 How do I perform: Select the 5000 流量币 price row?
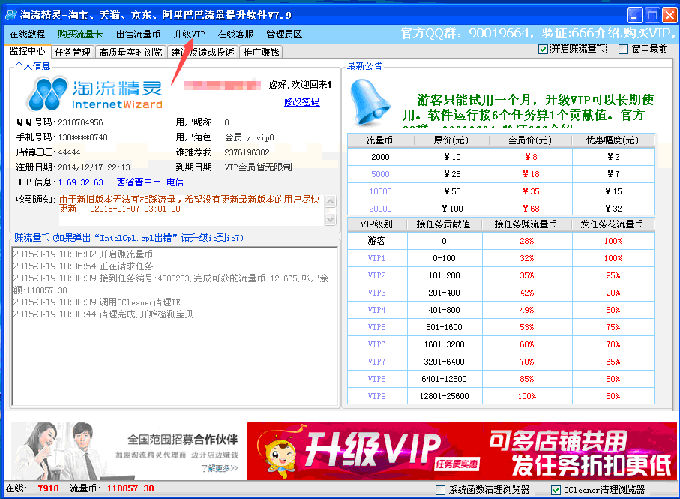pos(501,174)
